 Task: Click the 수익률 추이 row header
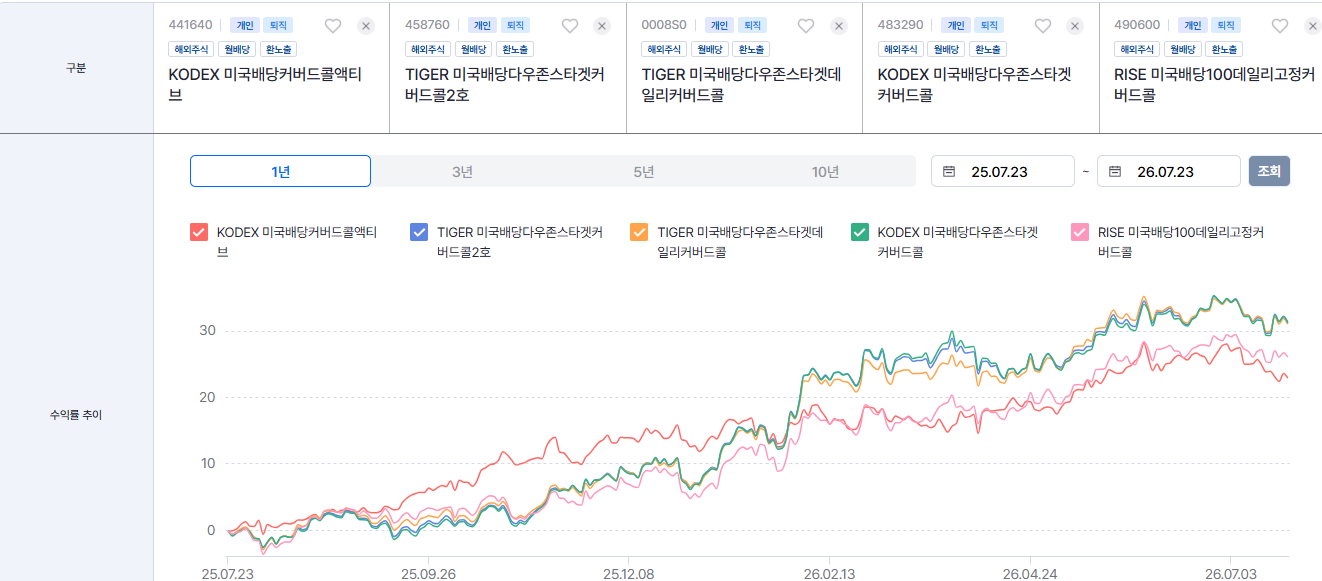(76, 414)
